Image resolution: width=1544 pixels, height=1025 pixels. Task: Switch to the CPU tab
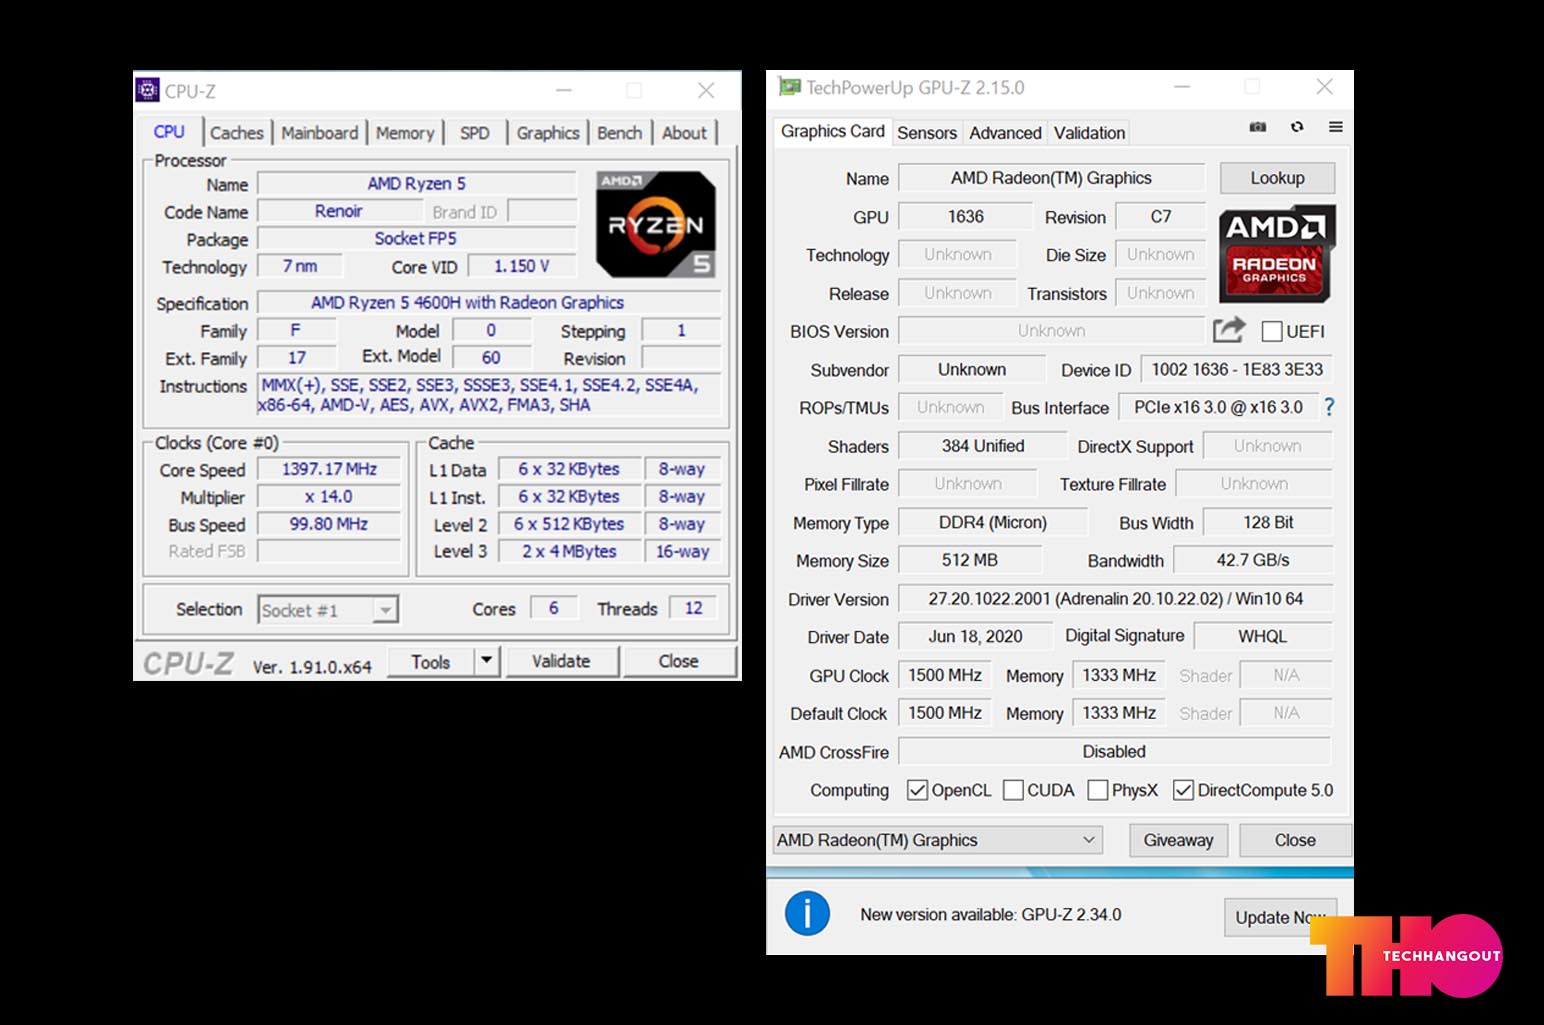(x=169, y=131)
